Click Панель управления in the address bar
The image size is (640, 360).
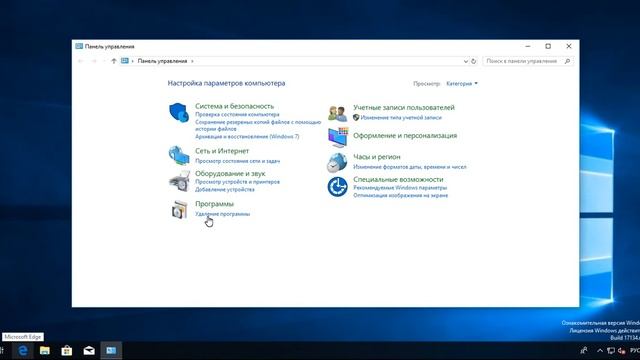click(162, 61)
